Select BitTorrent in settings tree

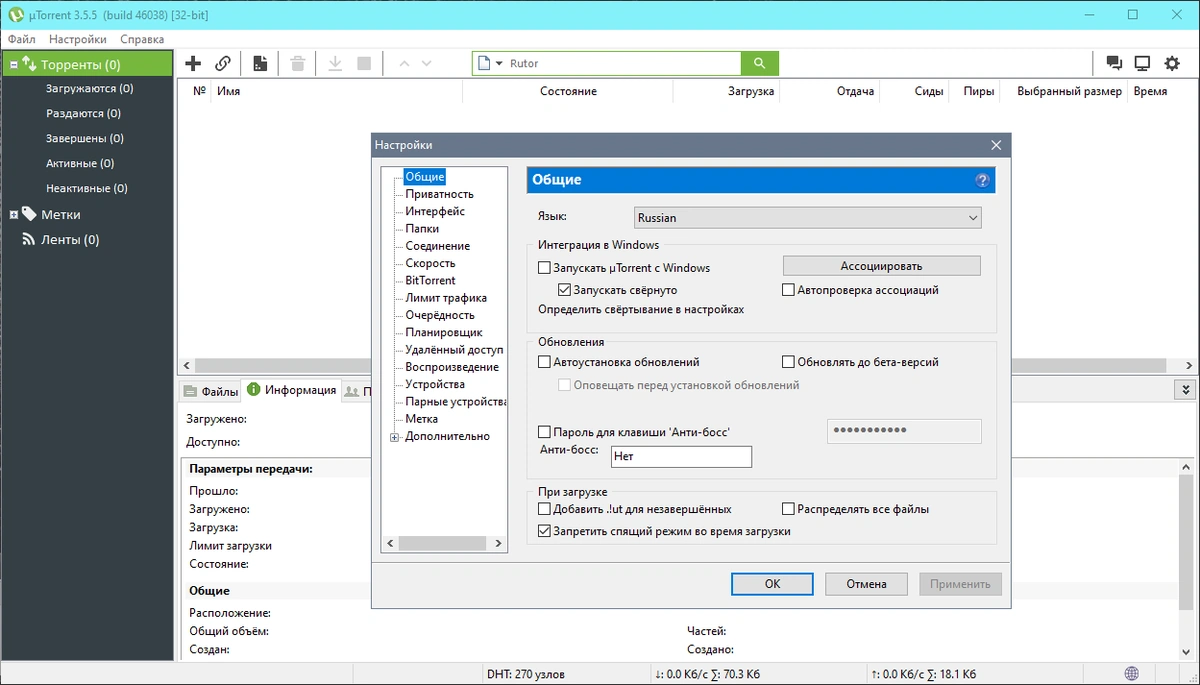coord(430,281)
